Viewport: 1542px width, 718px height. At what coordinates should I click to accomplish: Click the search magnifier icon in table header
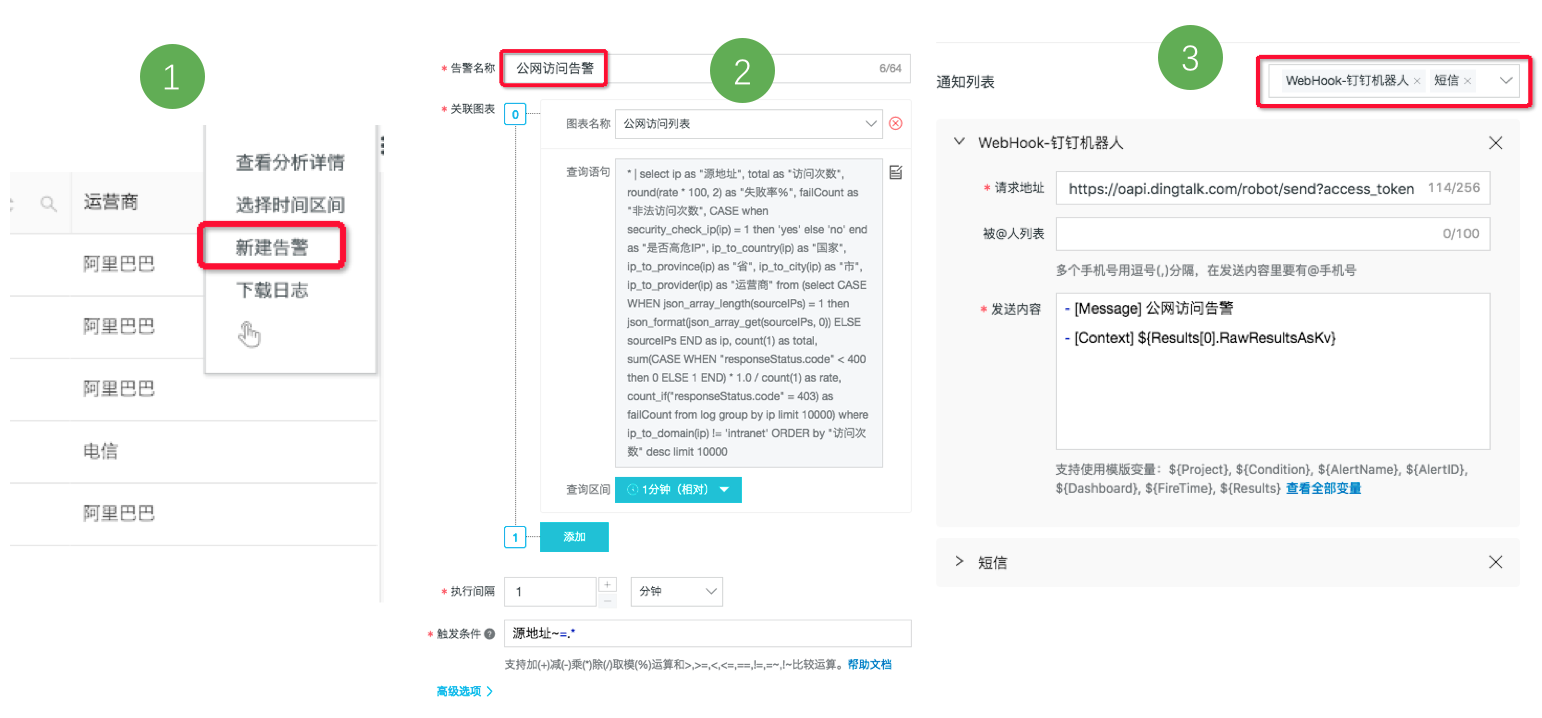pyautogui.click(x=47, y=203)
